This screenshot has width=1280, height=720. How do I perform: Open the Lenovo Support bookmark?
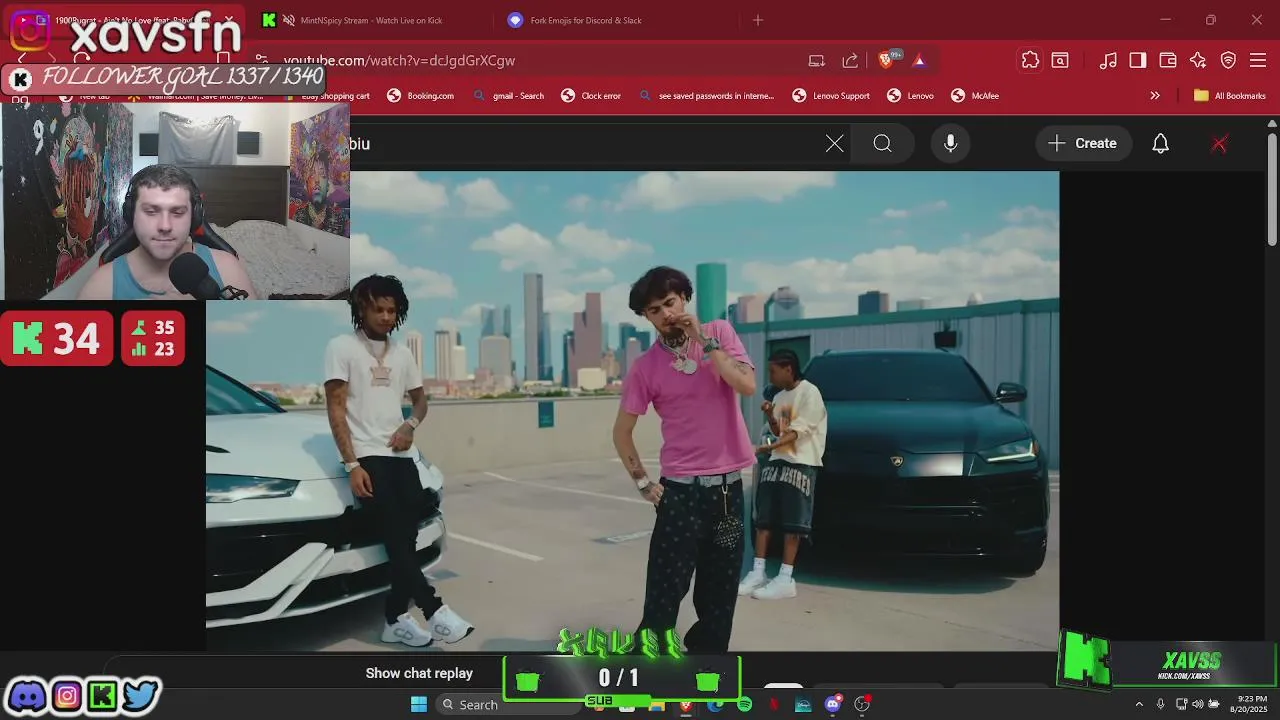(x=831, y=96)
